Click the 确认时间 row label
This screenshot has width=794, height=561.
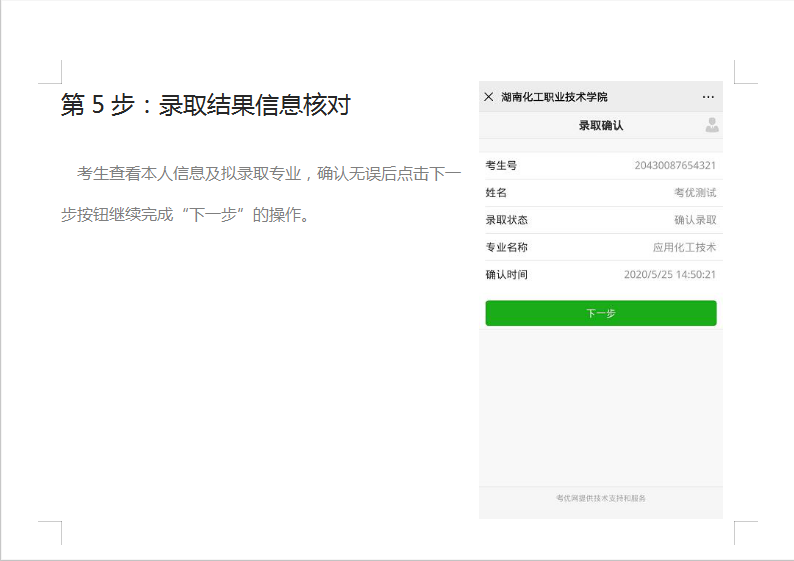click(x=506, y=274)
